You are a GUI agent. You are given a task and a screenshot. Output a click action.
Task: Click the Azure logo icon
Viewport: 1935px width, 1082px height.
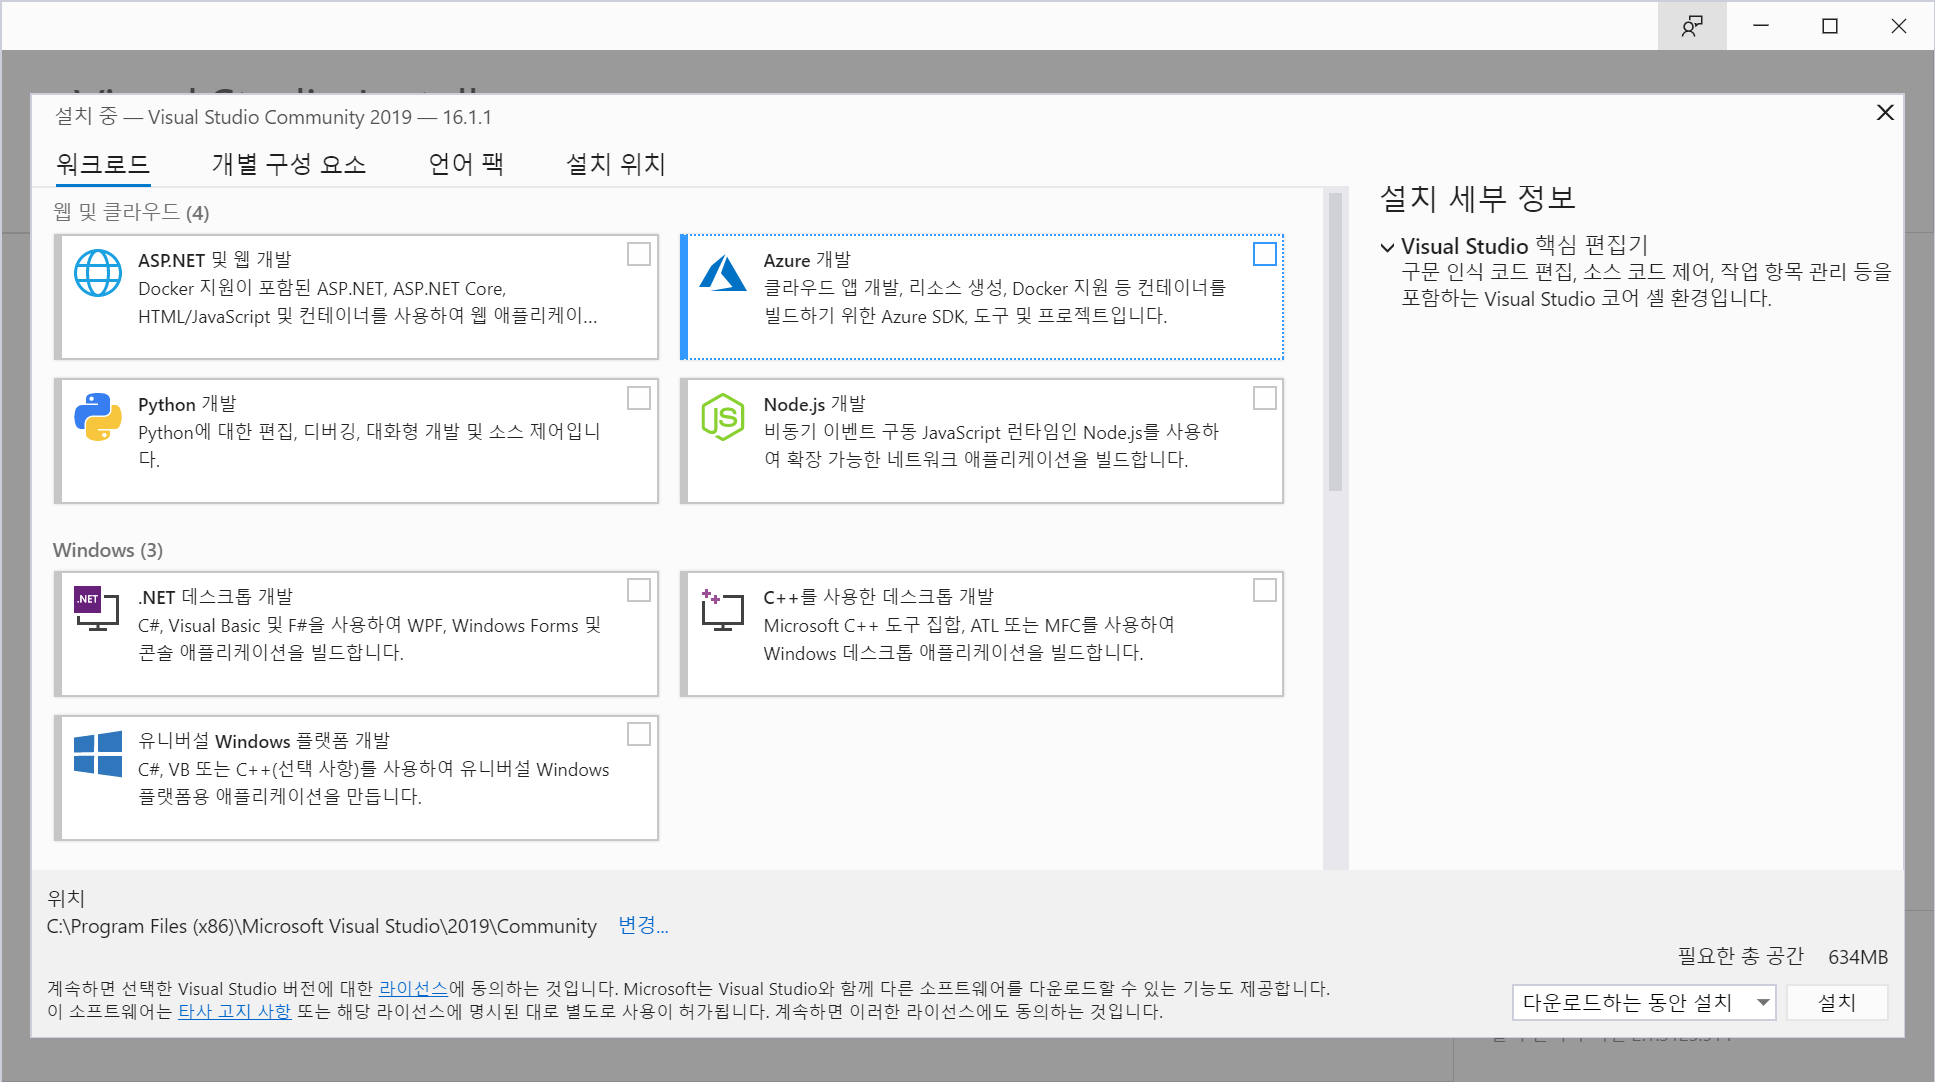(x=723, y=273)
